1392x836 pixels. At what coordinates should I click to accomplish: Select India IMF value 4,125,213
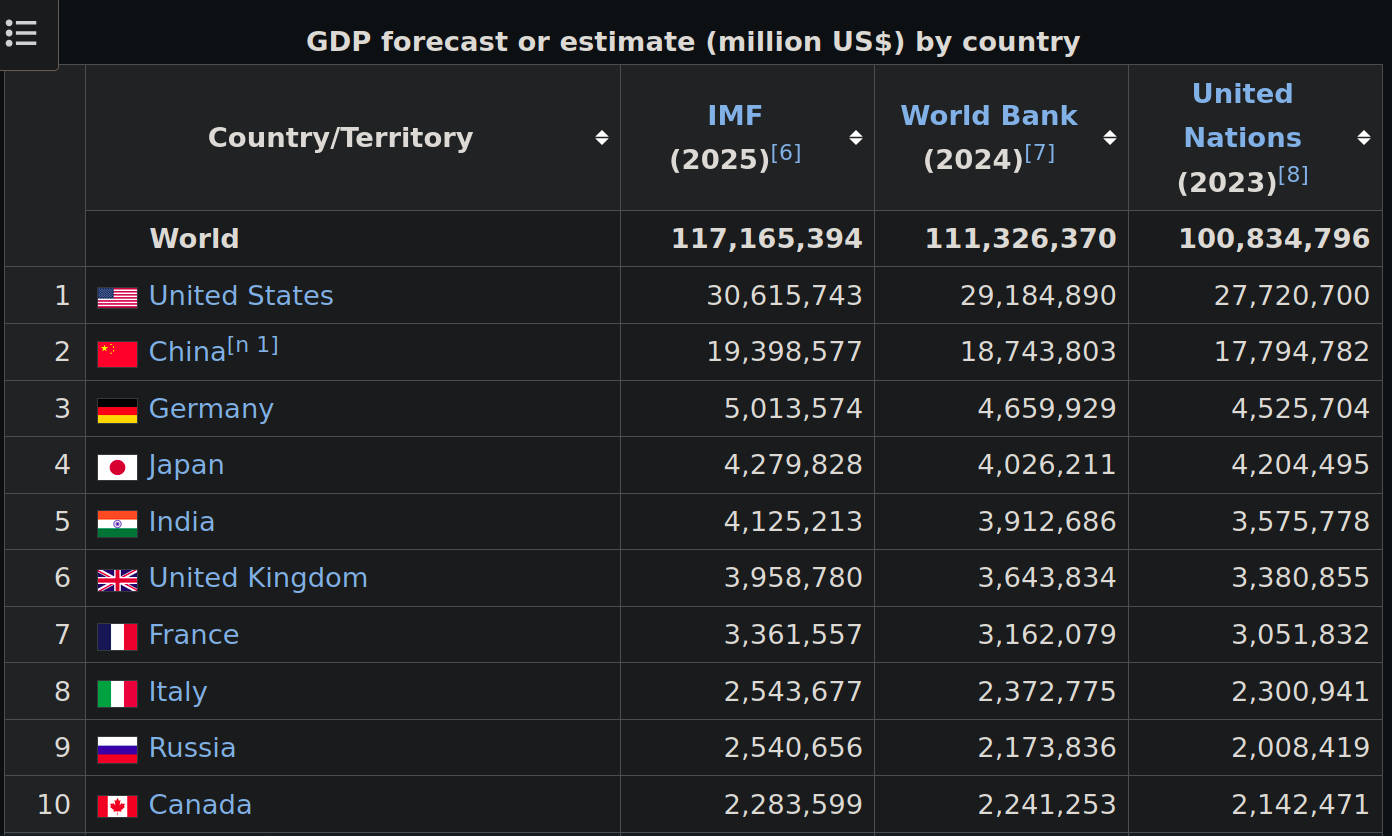tap(793, 522)
